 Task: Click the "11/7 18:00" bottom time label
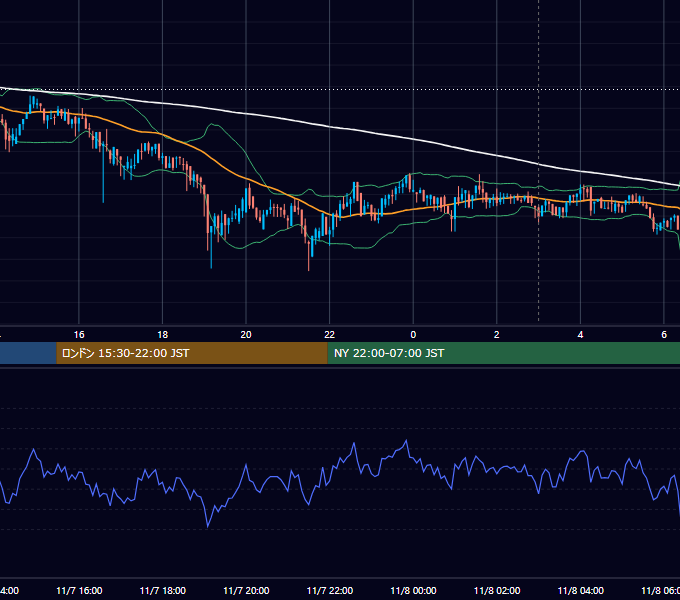[163, 591]
